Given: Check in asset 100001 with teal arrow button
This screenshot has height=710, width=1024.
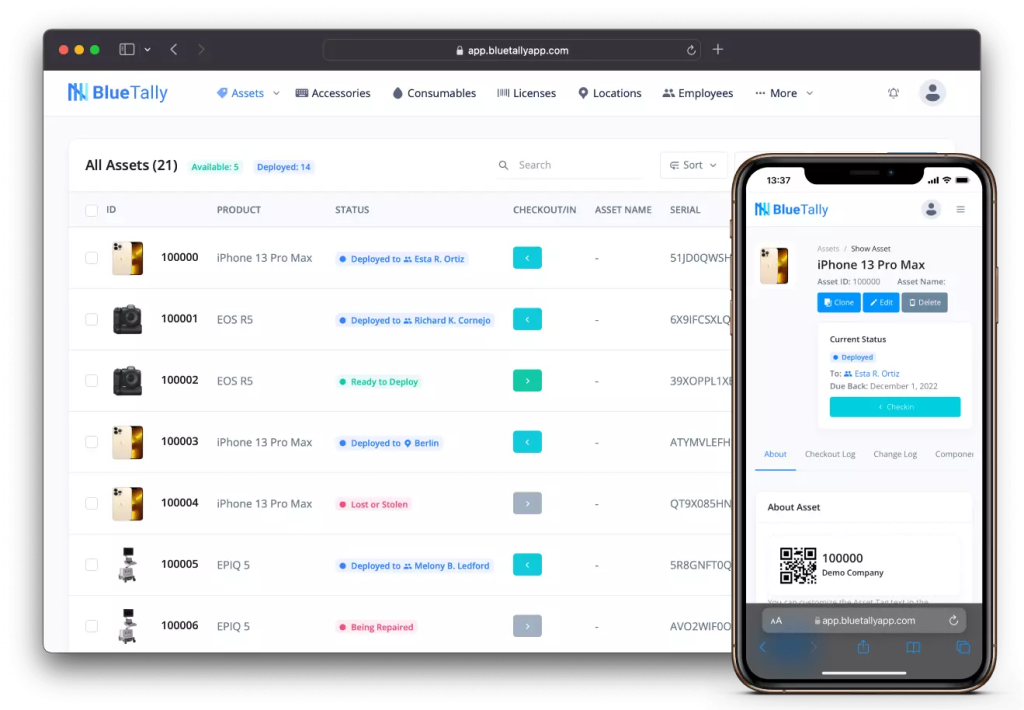Looking at the screenshot, I should click(x=527, y=319).
